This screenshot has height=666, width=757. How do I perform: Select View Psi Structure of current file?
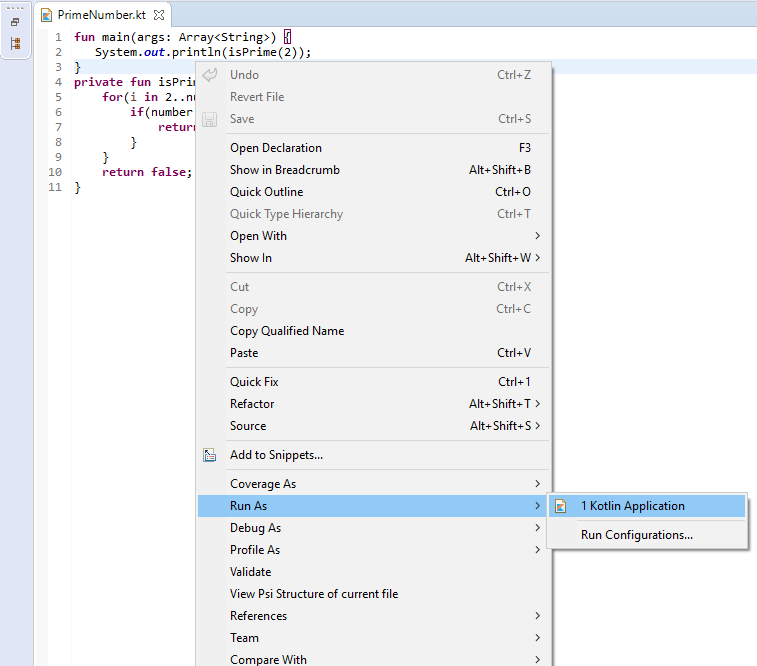pos(314,594)
